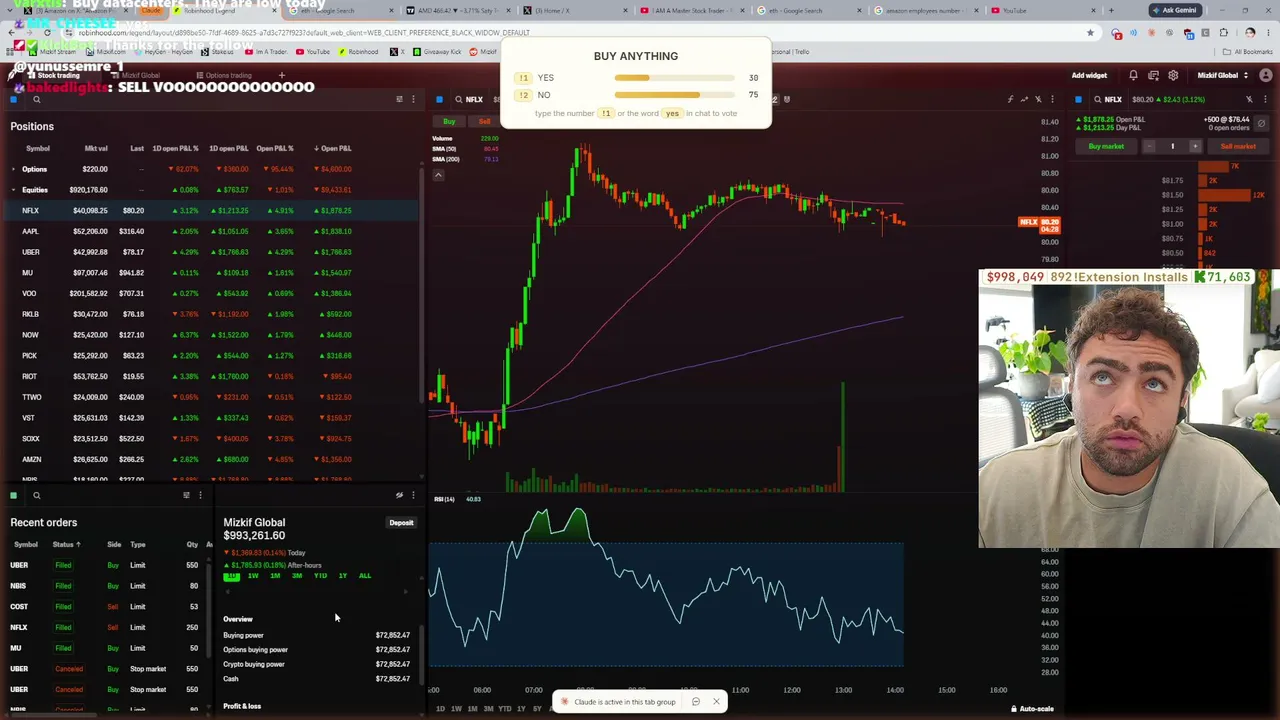Open account widget three-dot menu
The height and width of the screenshot is (720, 1280).
(x=413, y=495)
